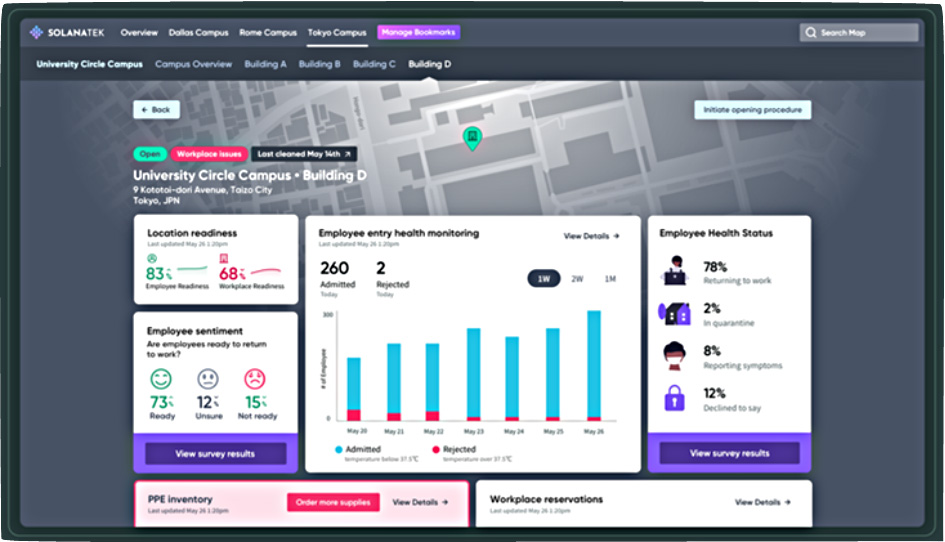Click the SolanaTek logo icon
This screenshot has width=945, height=542.
click(x=37, y=33)
